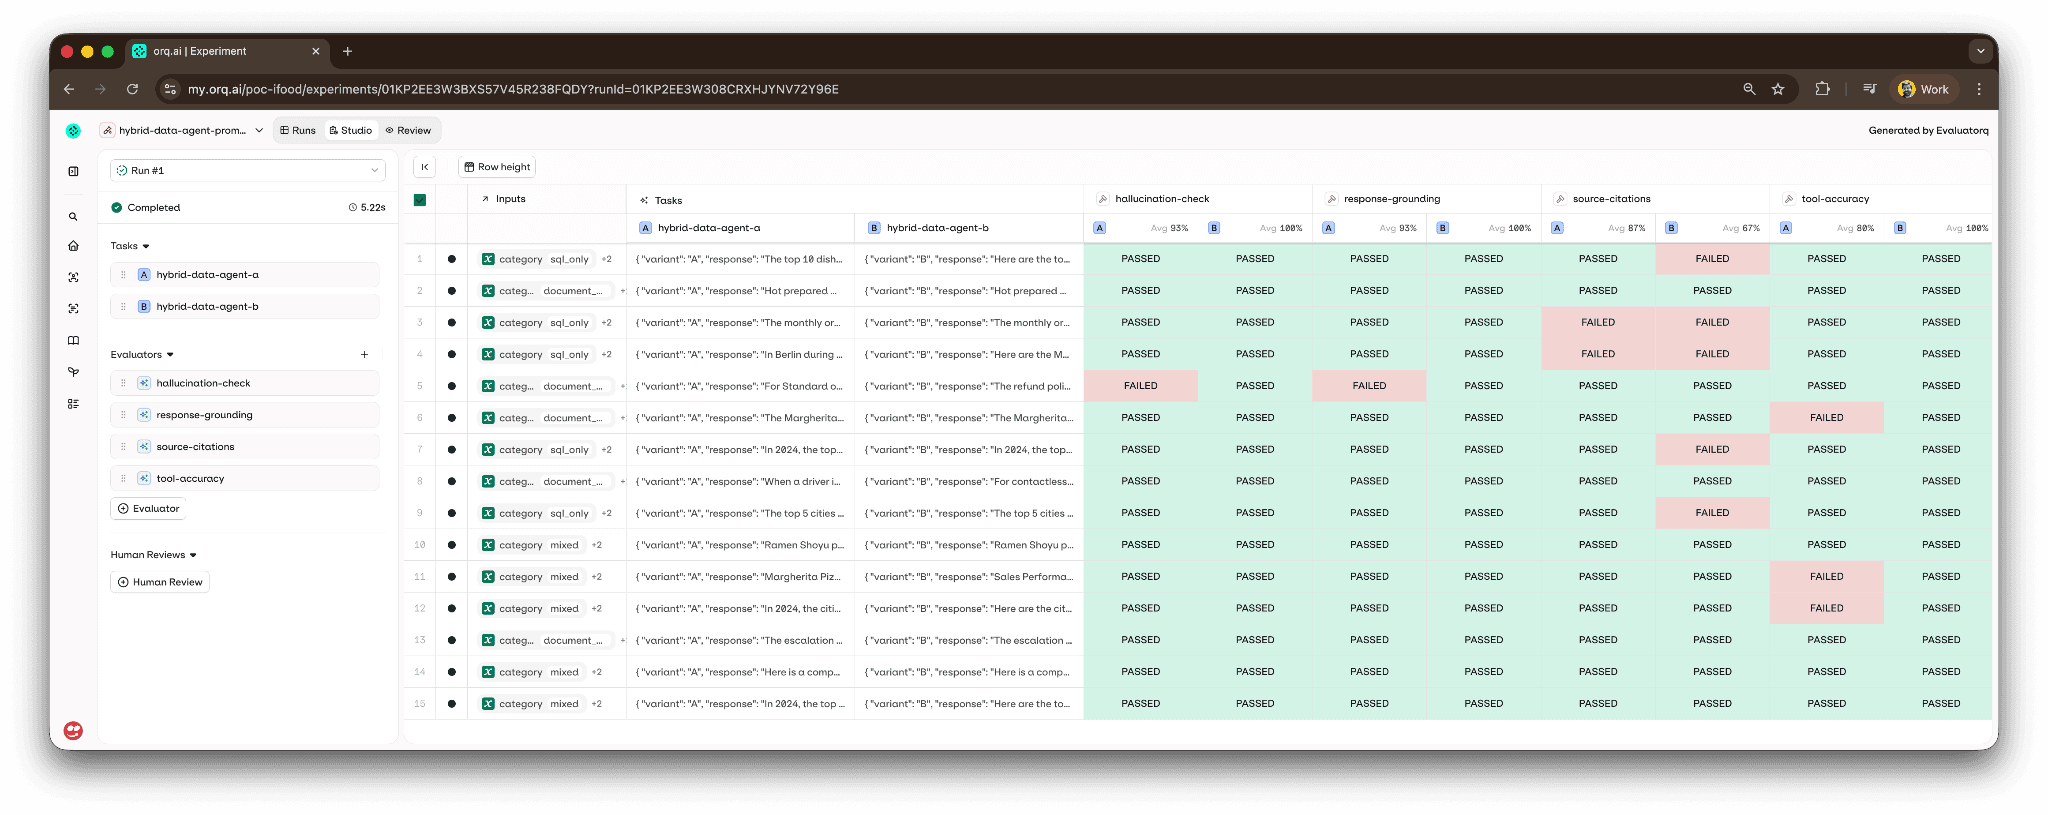Open media control icon in browser toolbar
Image resolution: width=2048 pixels, height=815 pixels.
coord(1869,89)
